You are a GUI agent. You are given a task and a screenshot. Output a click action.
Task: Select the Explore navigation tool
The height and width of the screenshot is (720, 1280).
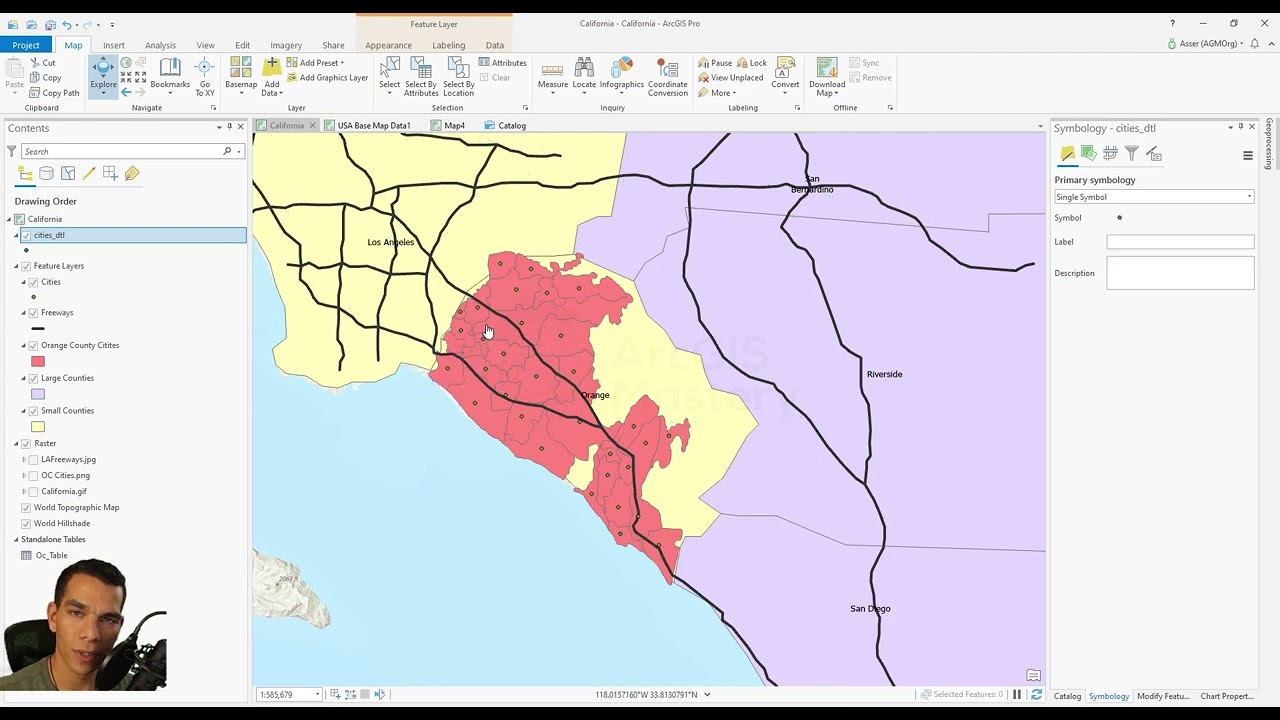(103, 74)
